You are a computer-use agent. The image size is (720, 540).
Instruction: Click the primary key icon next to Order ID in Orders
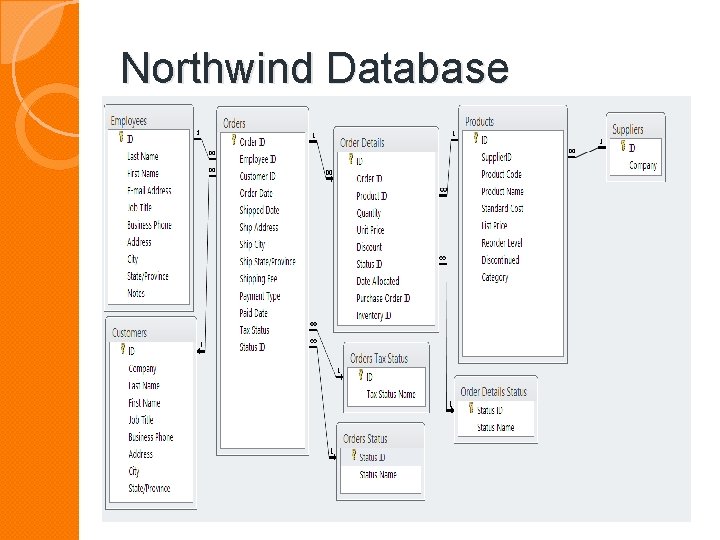click(234, 140)
